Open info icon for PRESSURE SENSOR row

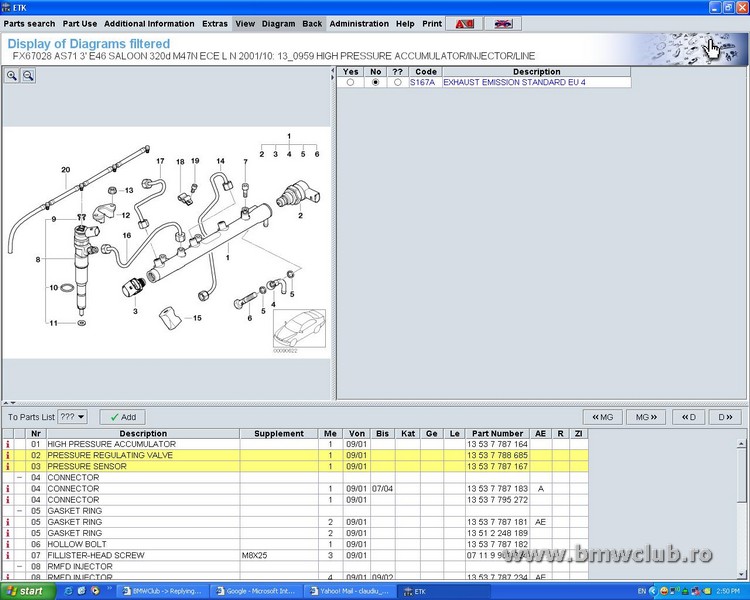click(x=8, y=466)
